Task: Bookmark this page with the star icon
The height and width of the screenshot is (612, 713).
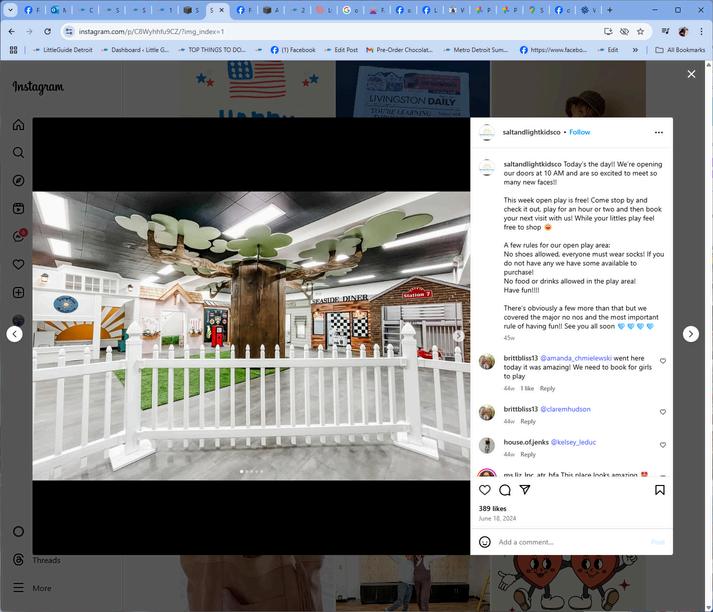Action: tap(640, 31)
